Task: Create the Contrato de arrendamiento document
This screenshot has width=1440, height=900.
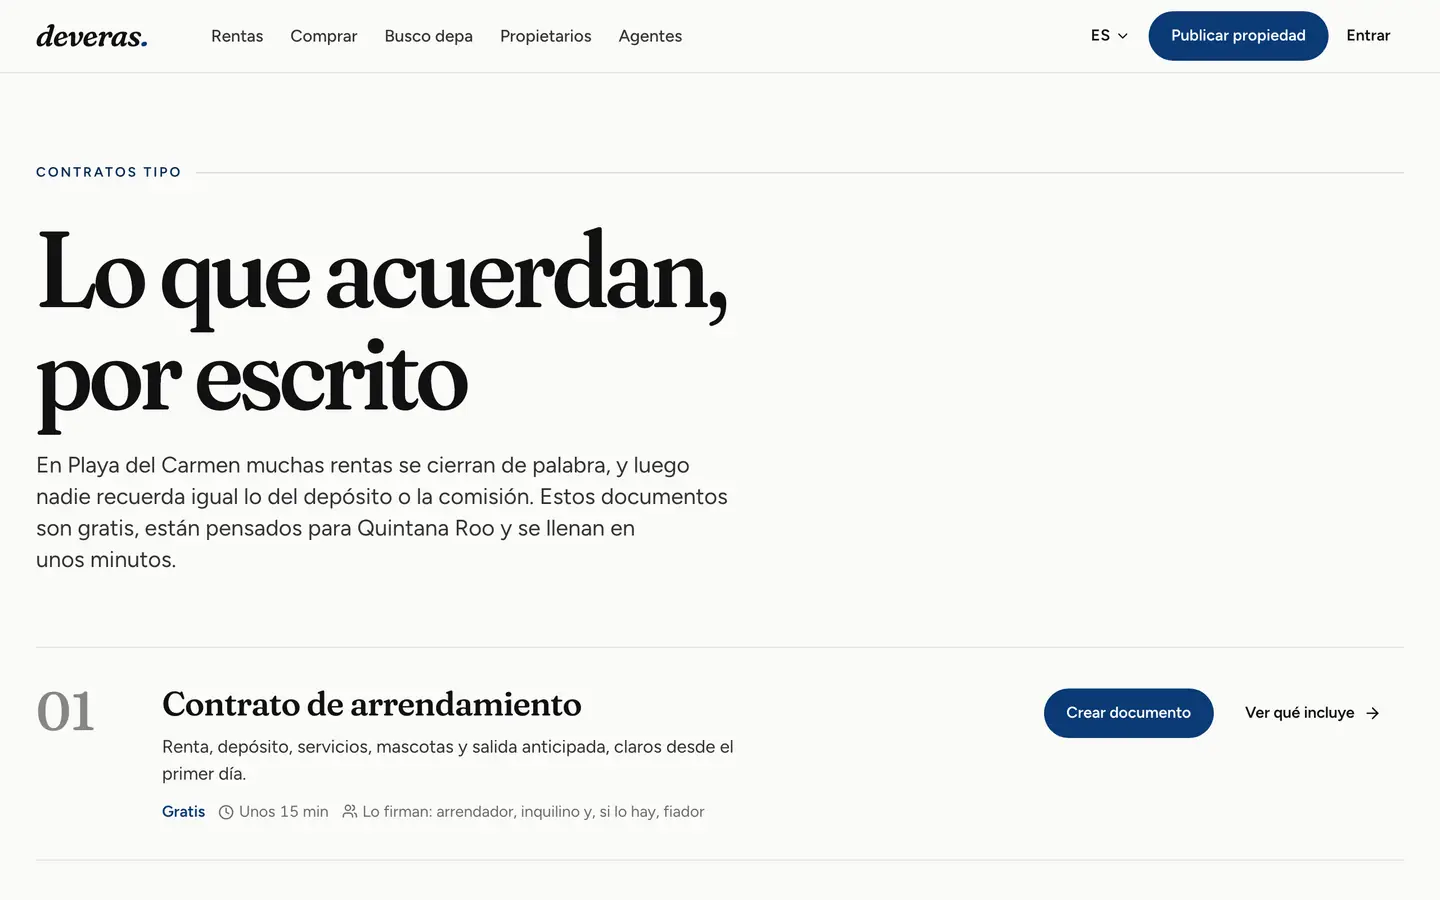Action: pos(1128,713)
